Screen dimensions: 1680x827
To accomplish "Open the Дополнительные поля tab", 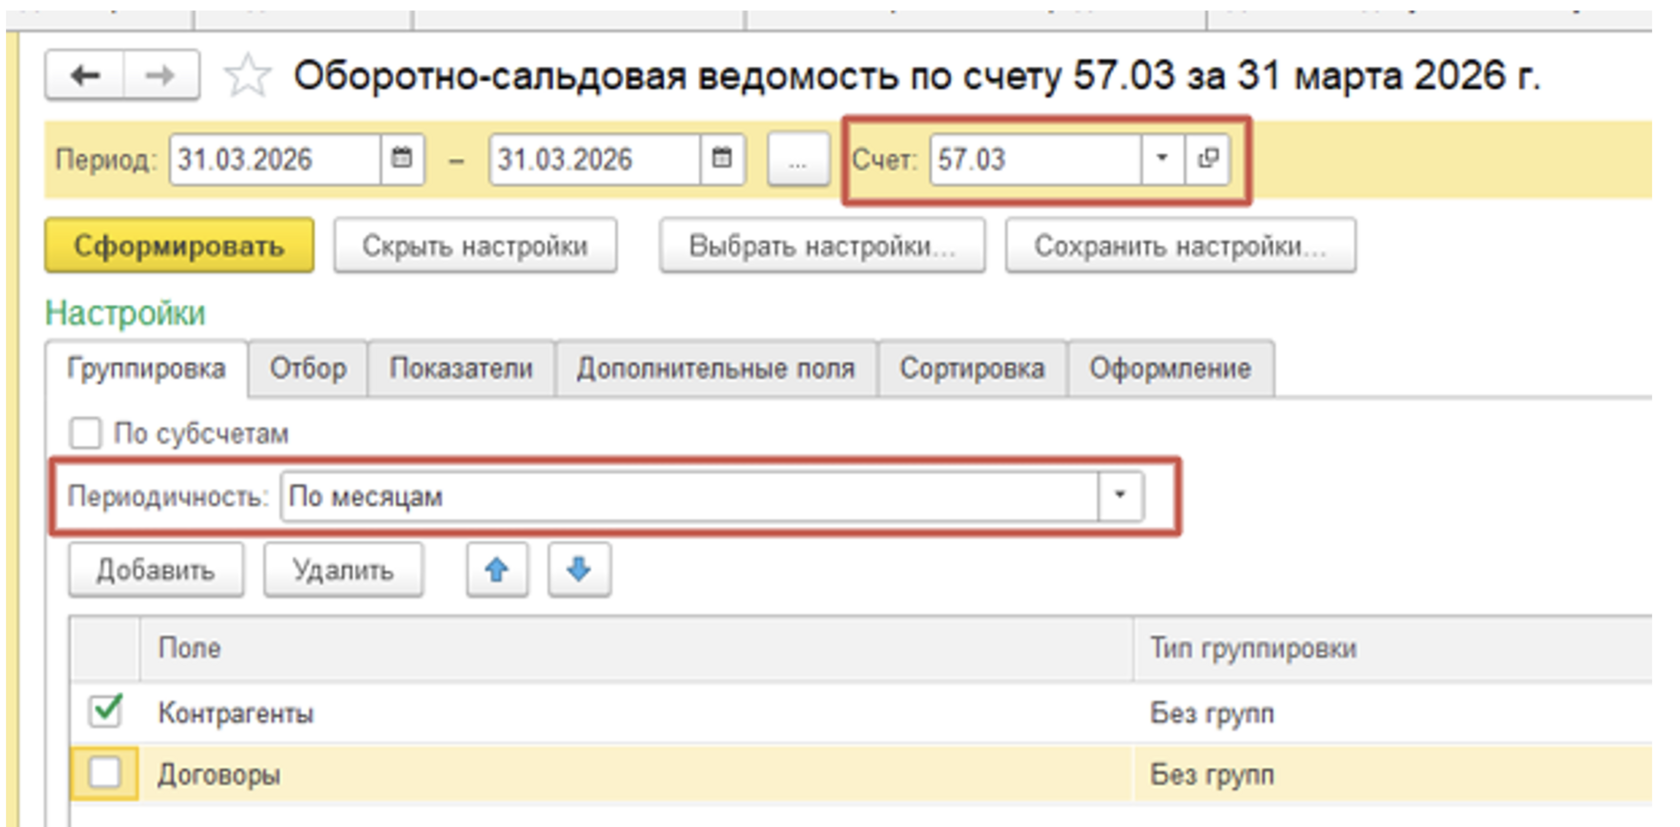I will click(716, 369).
